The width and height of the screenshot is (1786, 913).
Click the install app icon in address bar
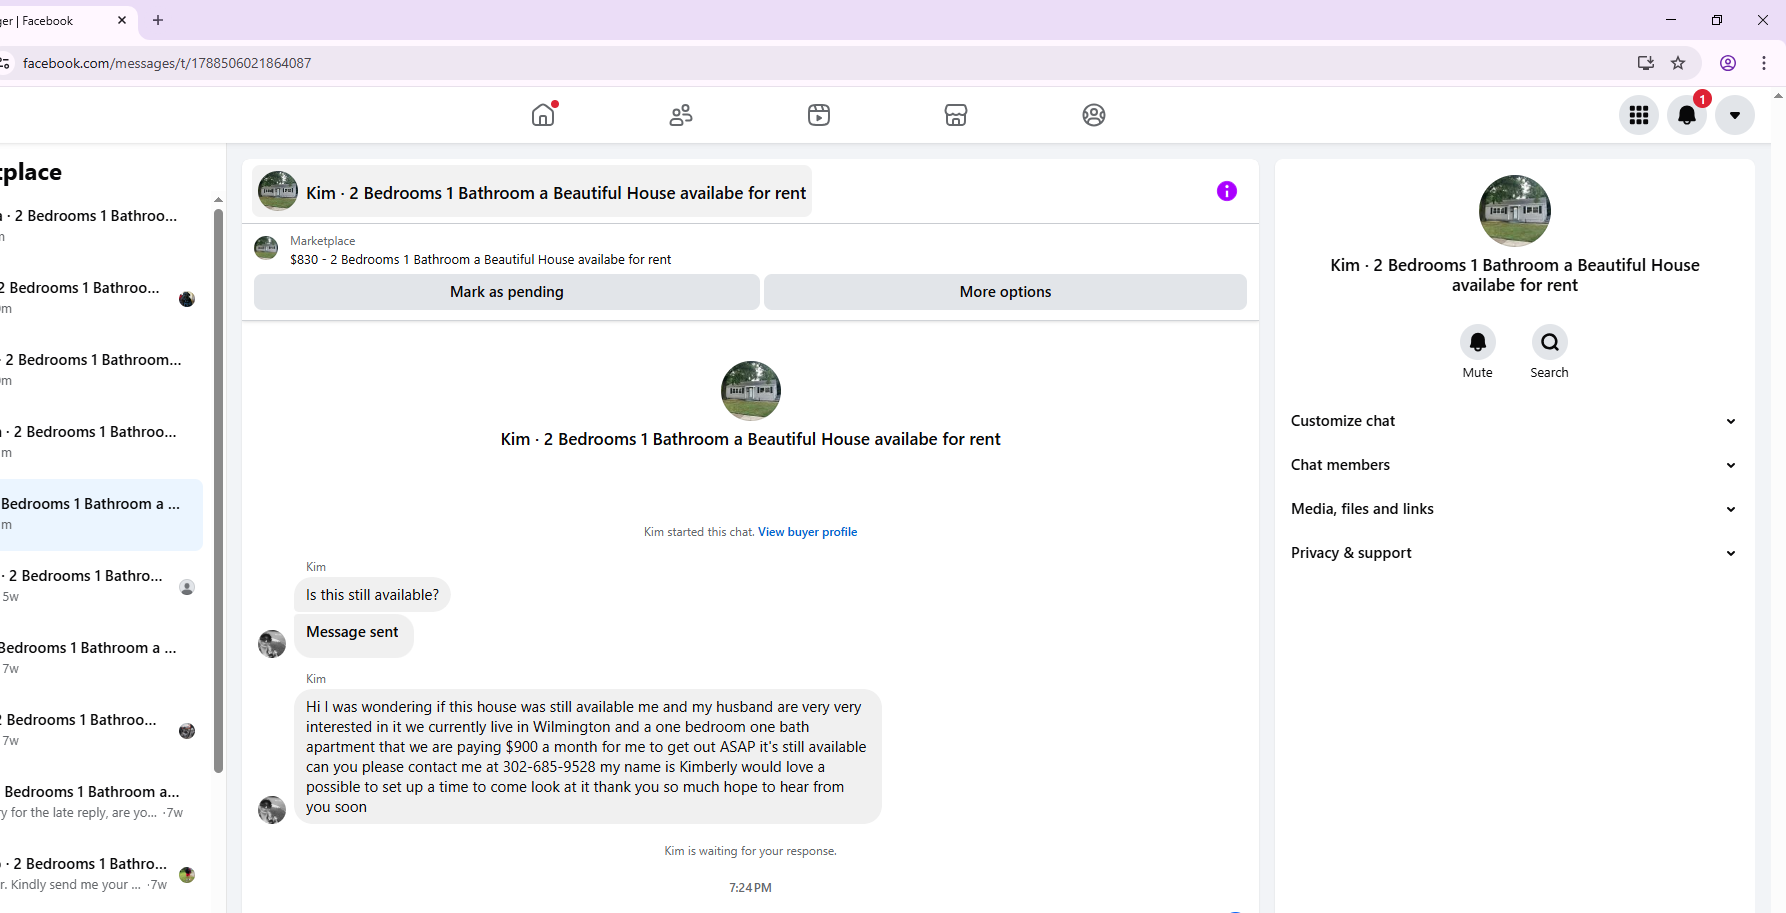1646,63
